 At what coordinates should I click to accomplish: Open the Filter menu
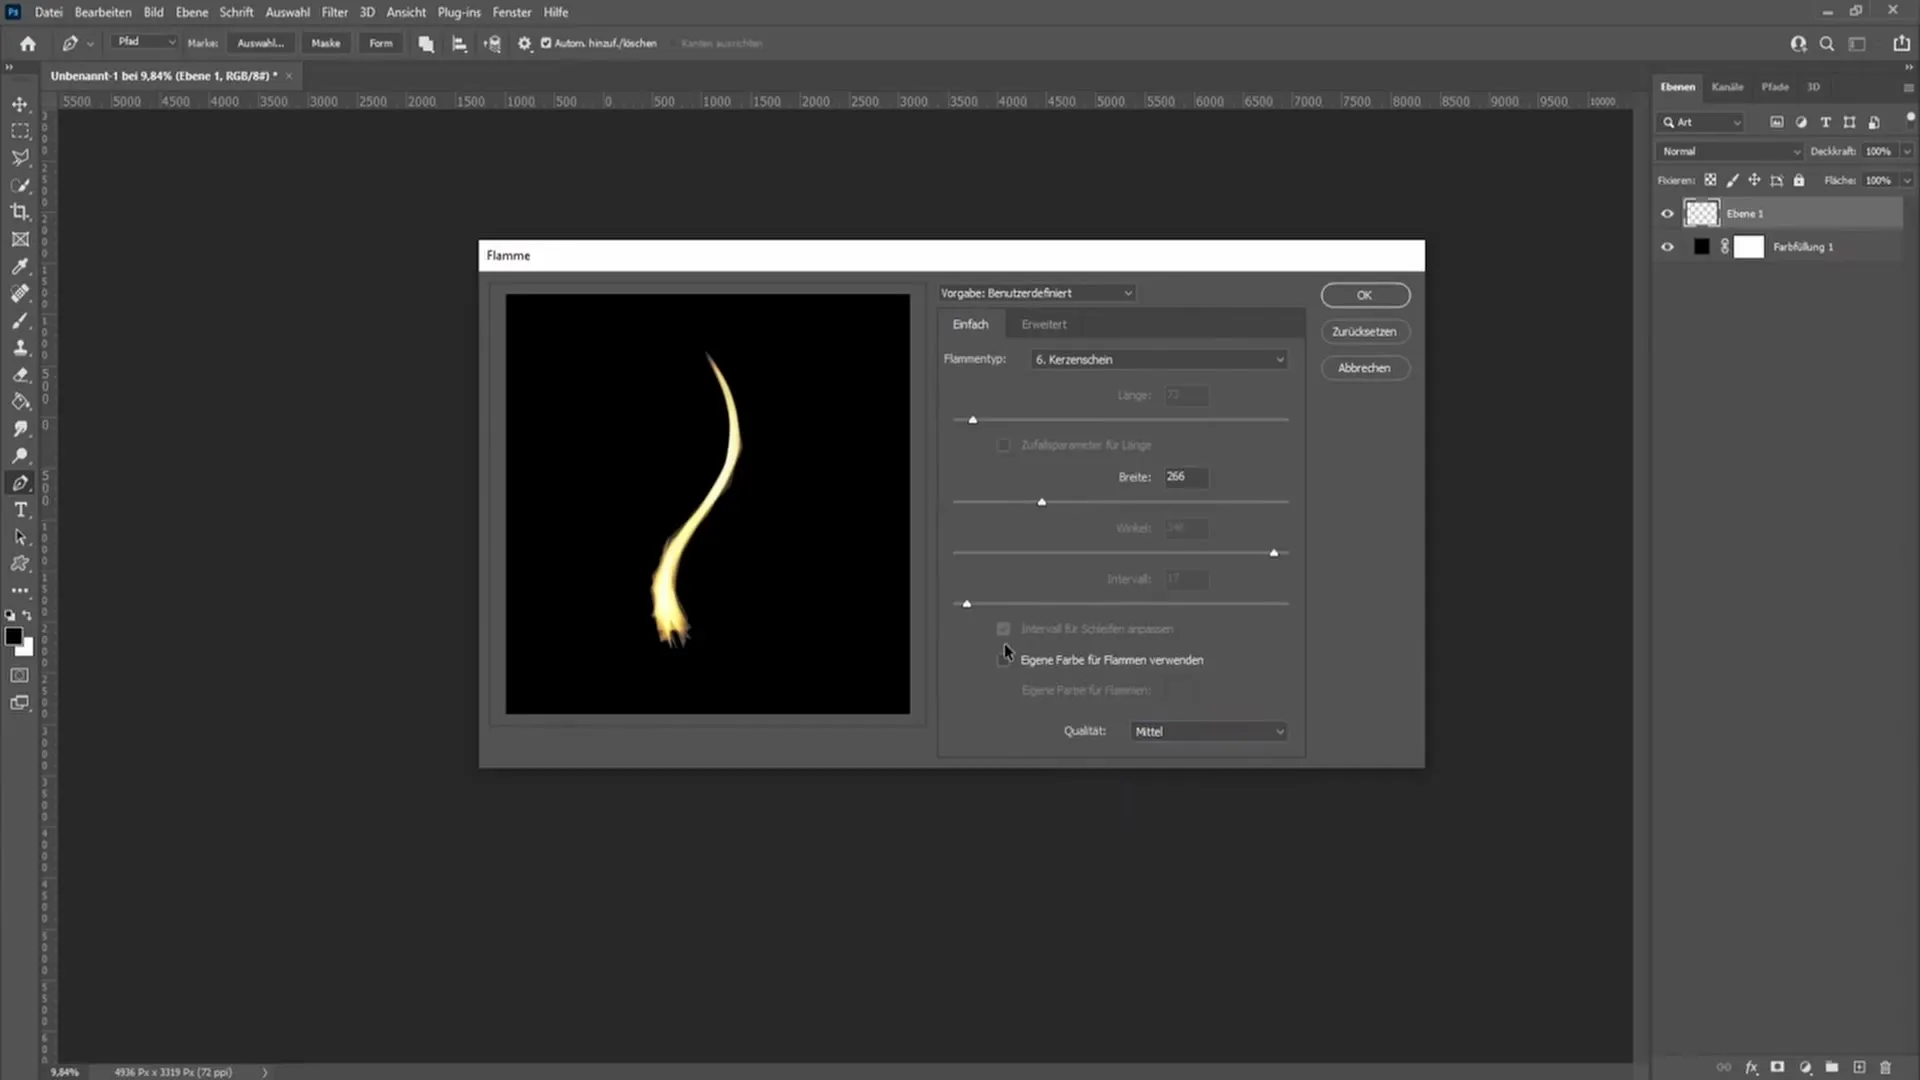334,12
